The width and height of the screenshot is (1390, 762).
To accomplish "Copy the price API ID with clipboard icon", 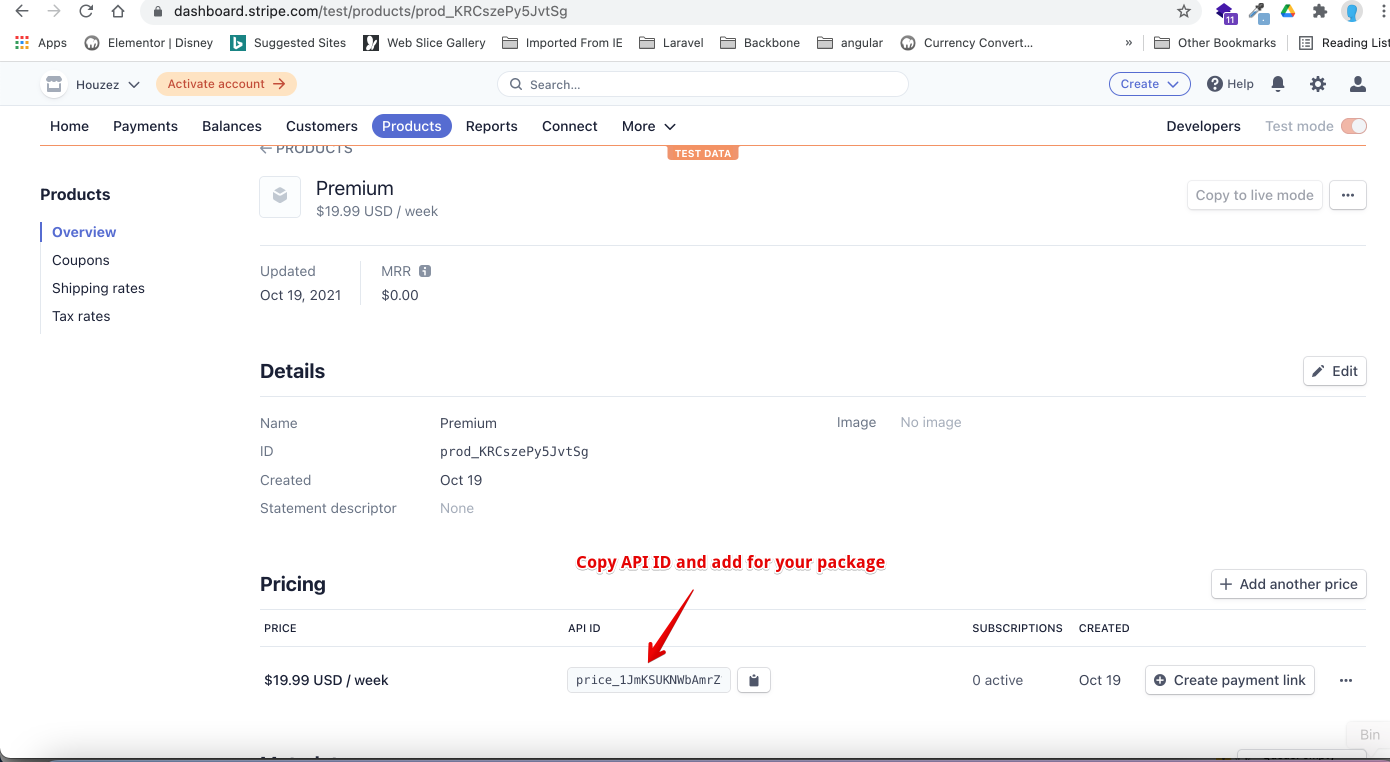I will pyautogui.click(x=754, y=680).
